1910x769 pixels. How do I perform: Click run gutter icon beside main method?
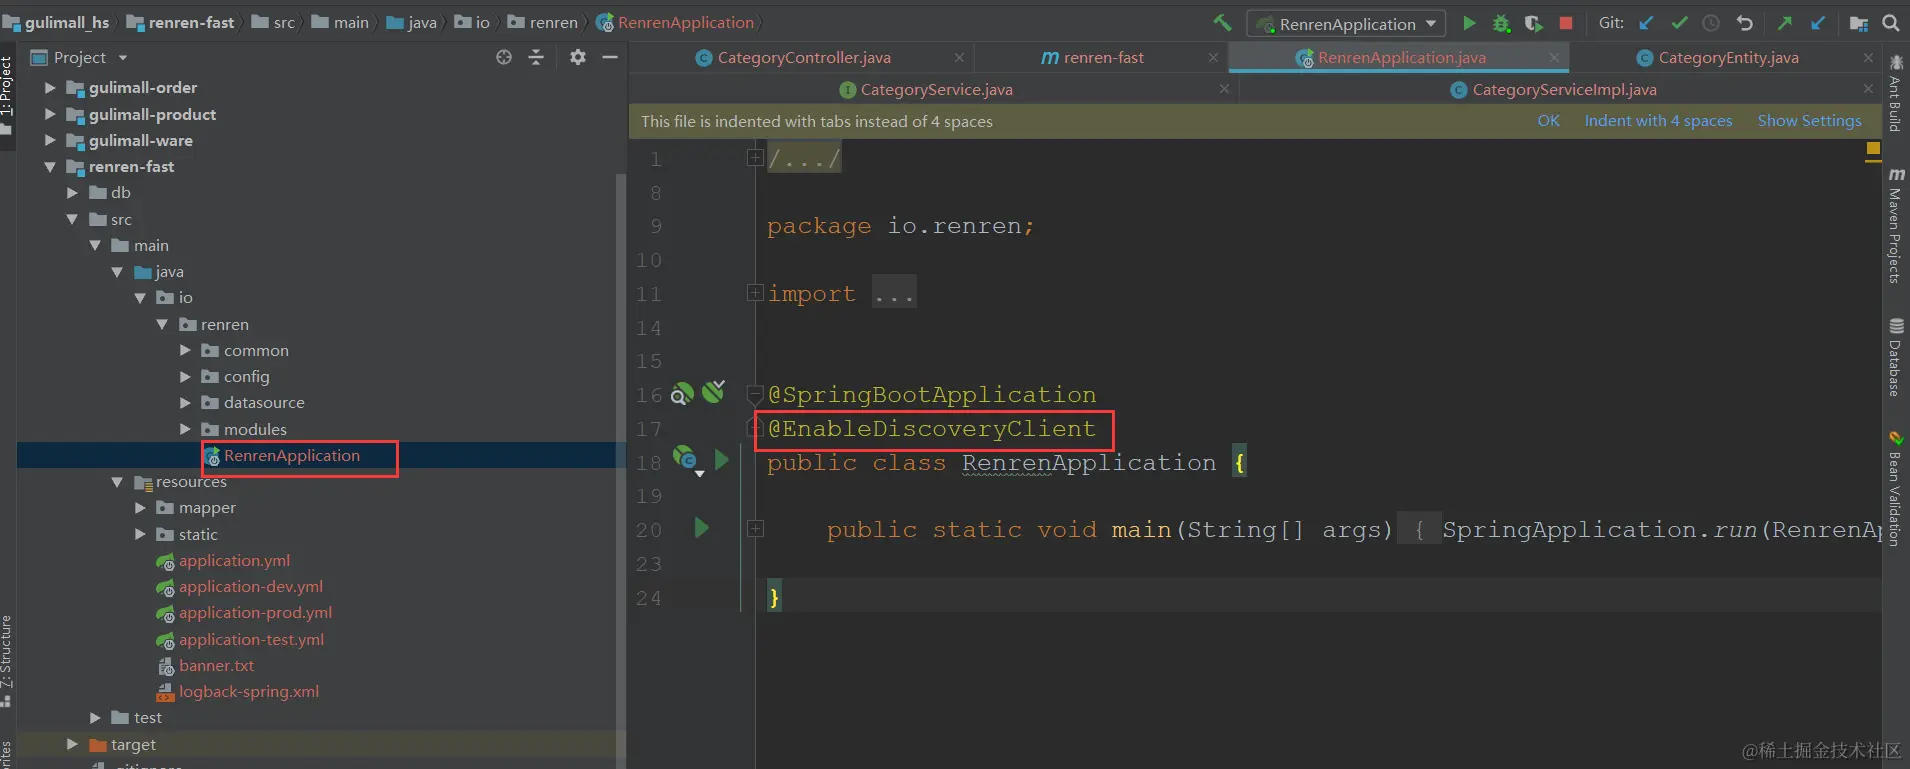(701, 527)
